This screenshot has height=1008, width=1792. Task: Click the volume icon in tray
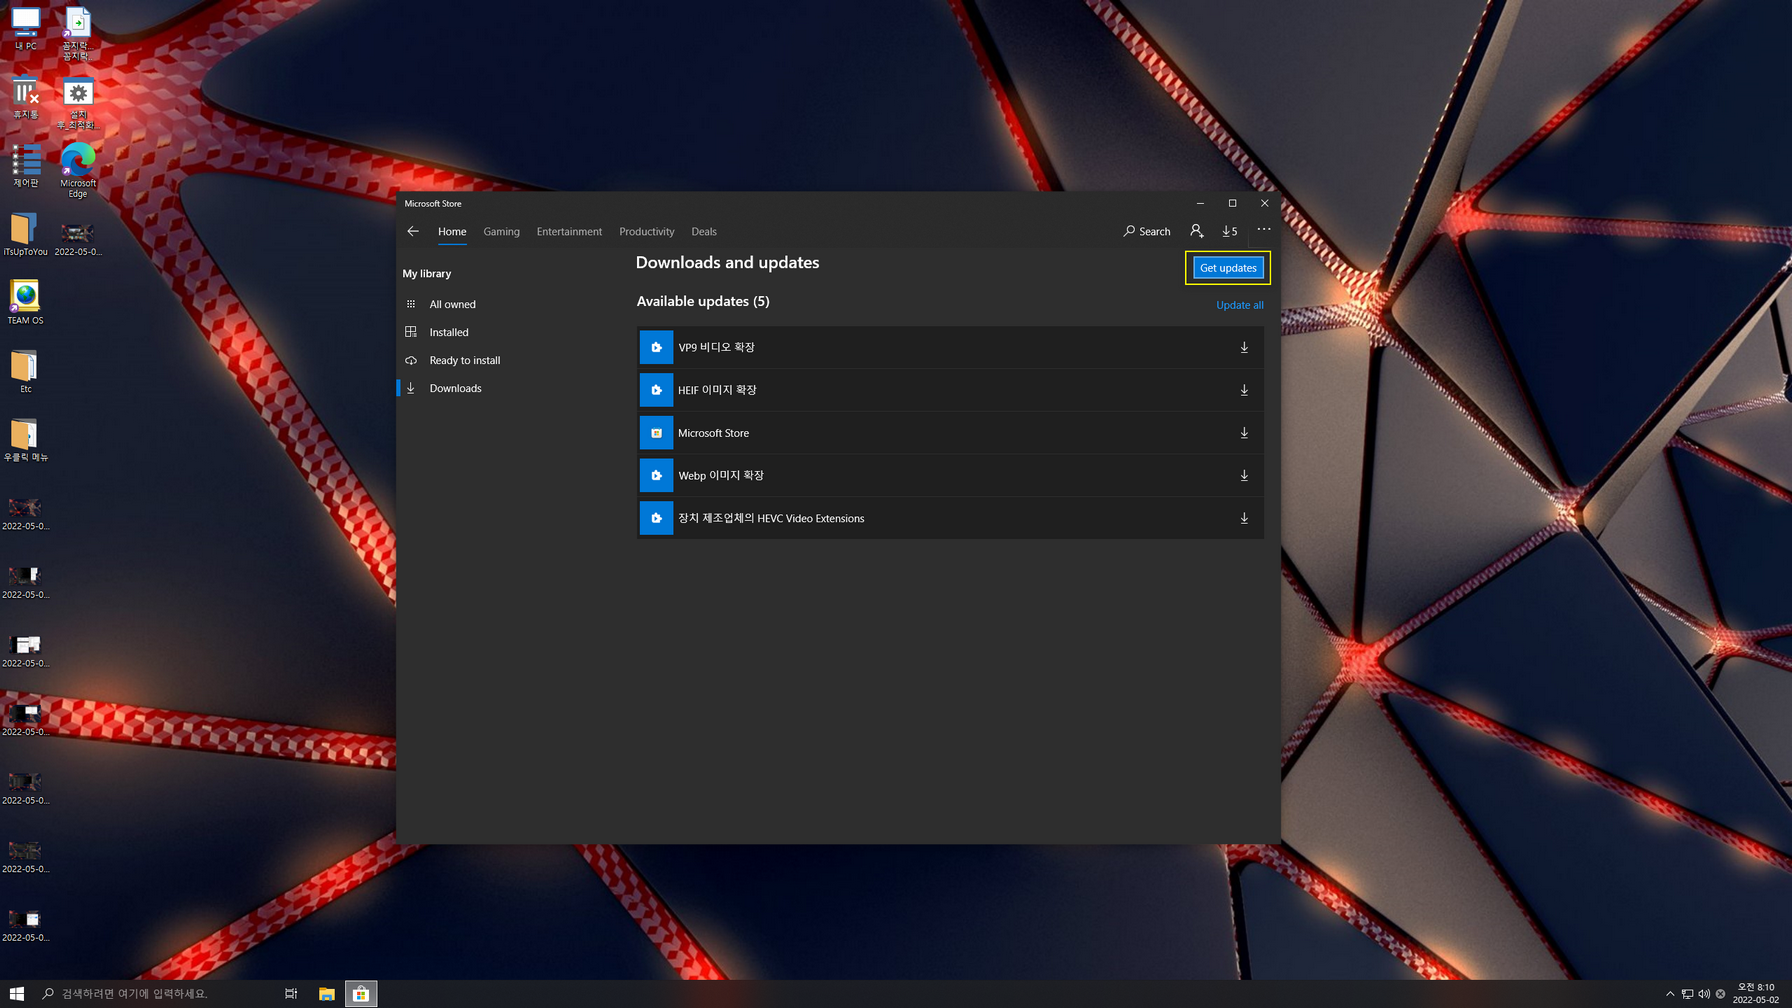1704,994
